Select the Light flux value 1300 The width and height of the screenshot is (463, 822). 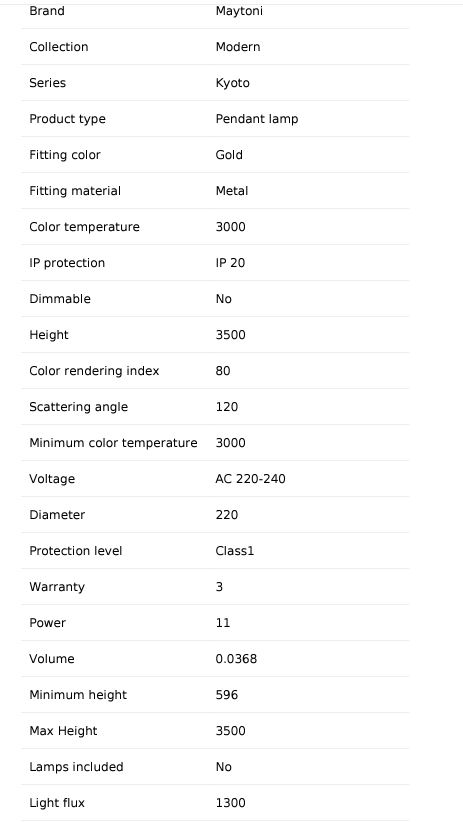pyautogui.click(x=230, y=803)
